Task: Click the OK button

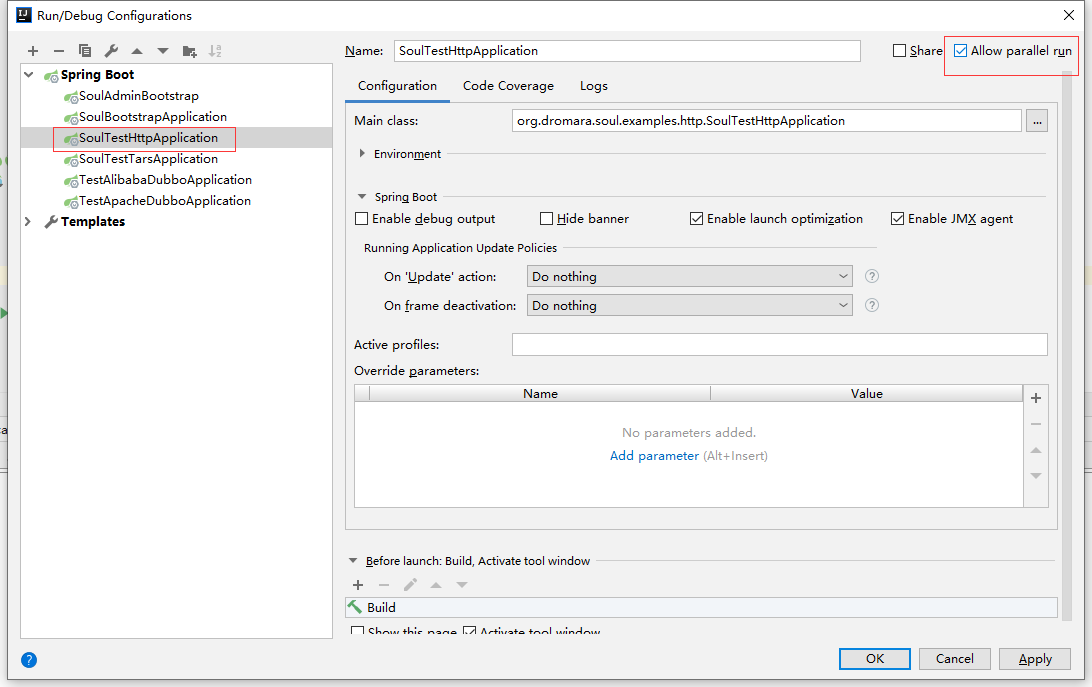Action: point(875,658)
